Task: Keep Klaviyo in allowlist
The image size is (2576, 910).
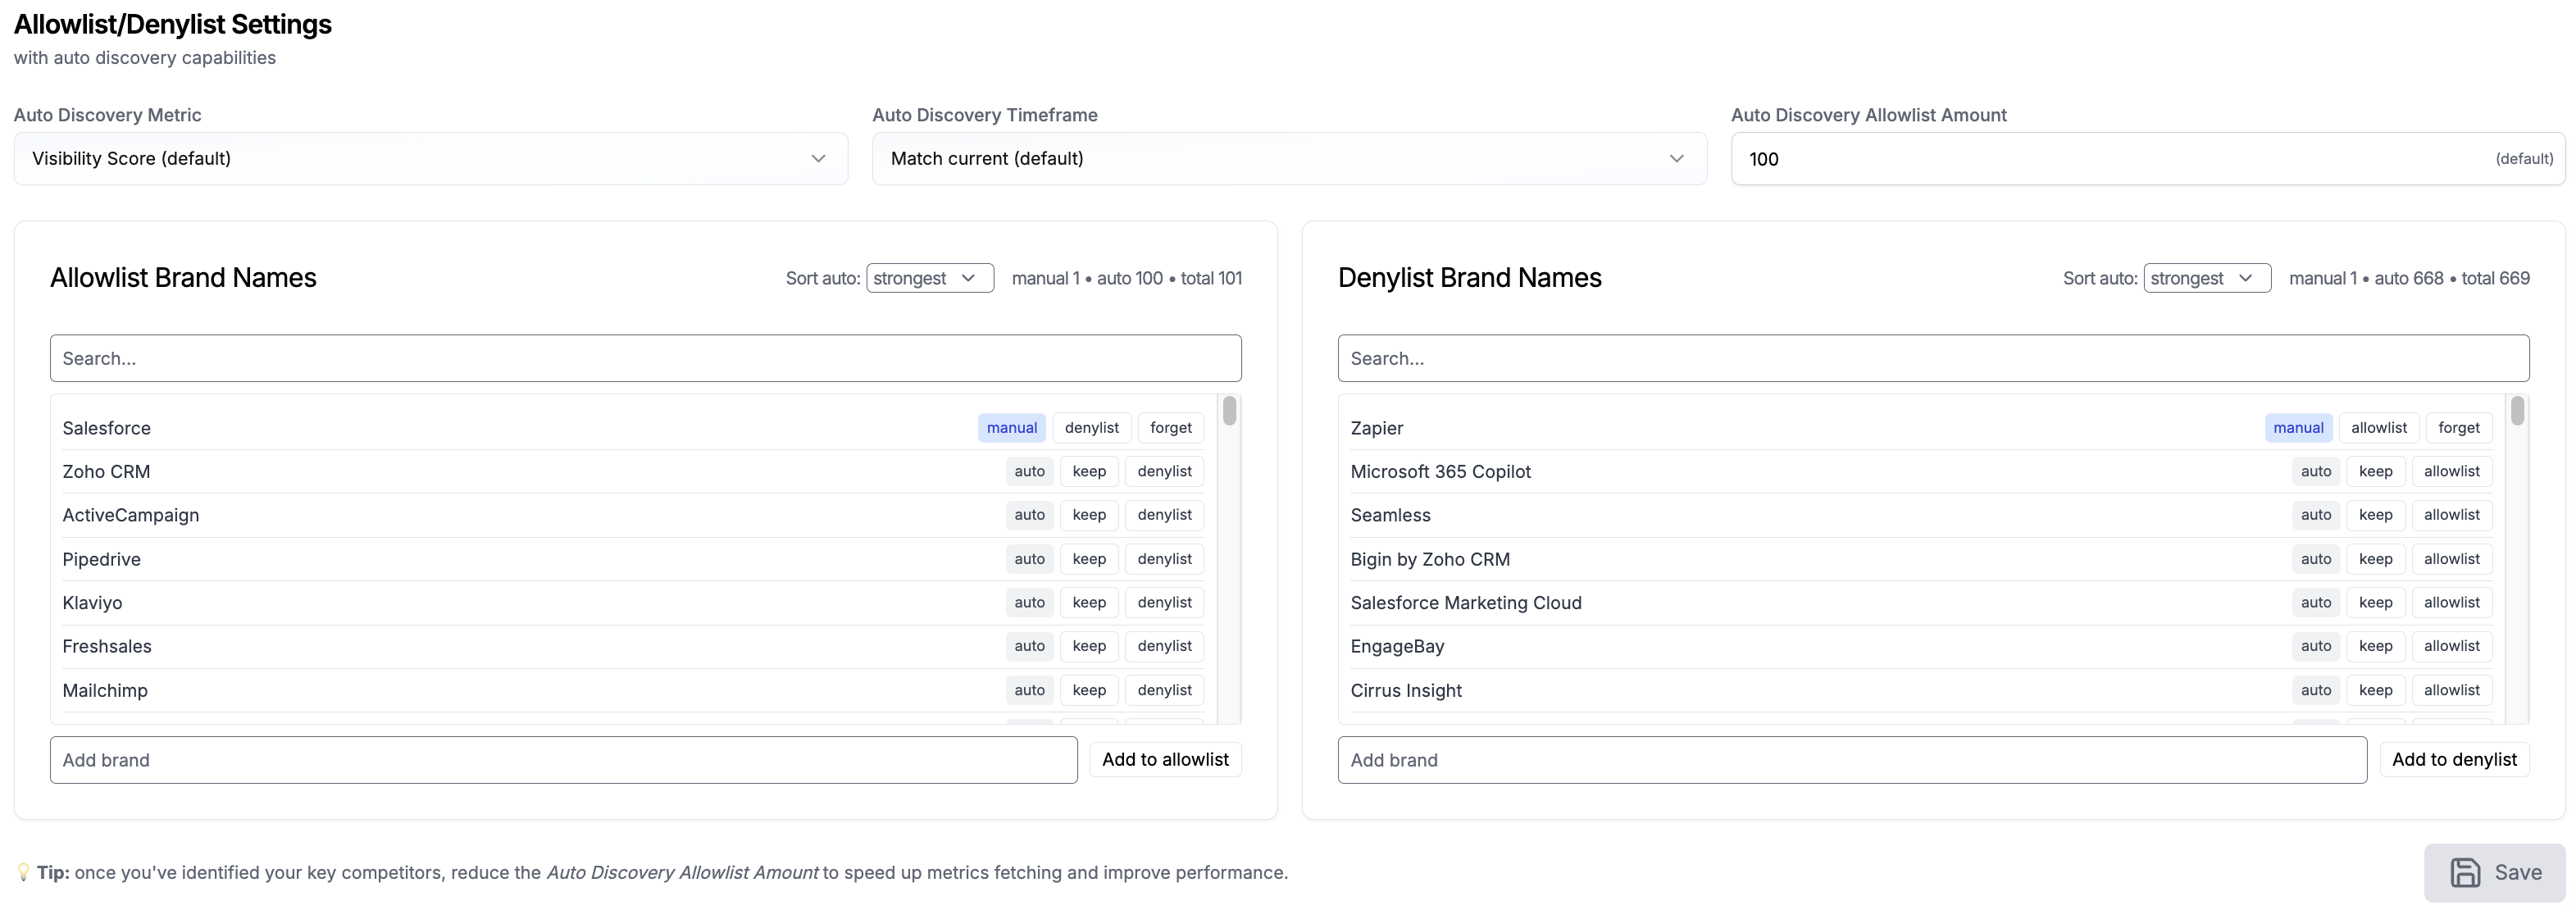Action: [1089, 602]
